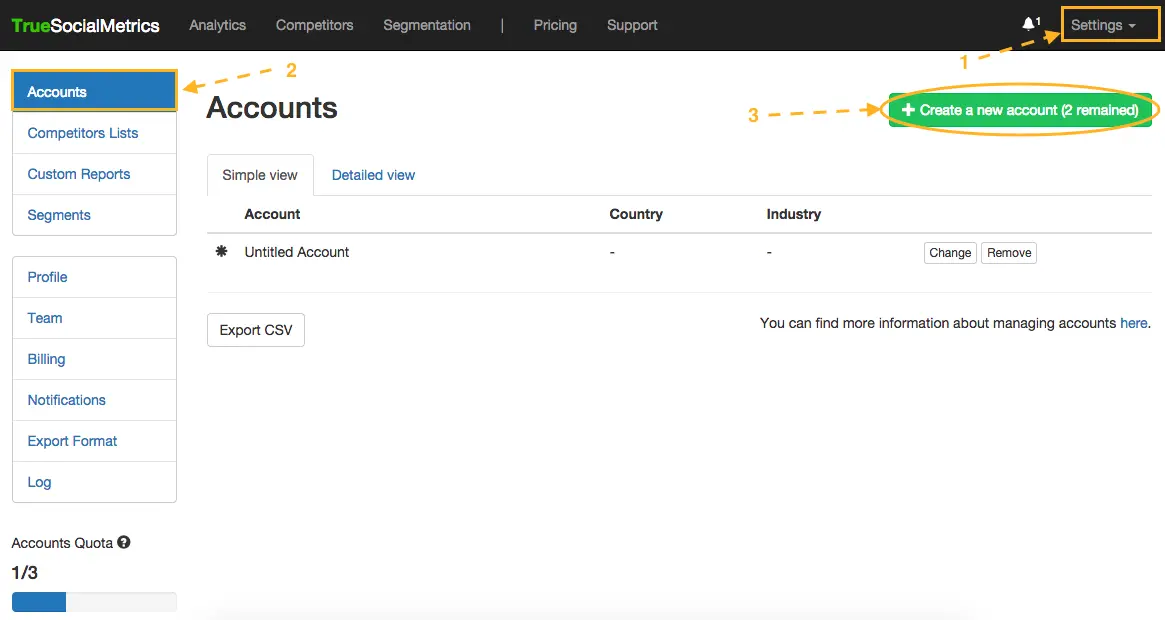Screen dimensions: 1165x620
Task: Export accounts as CSV
Action: click(x=256, y=330)
